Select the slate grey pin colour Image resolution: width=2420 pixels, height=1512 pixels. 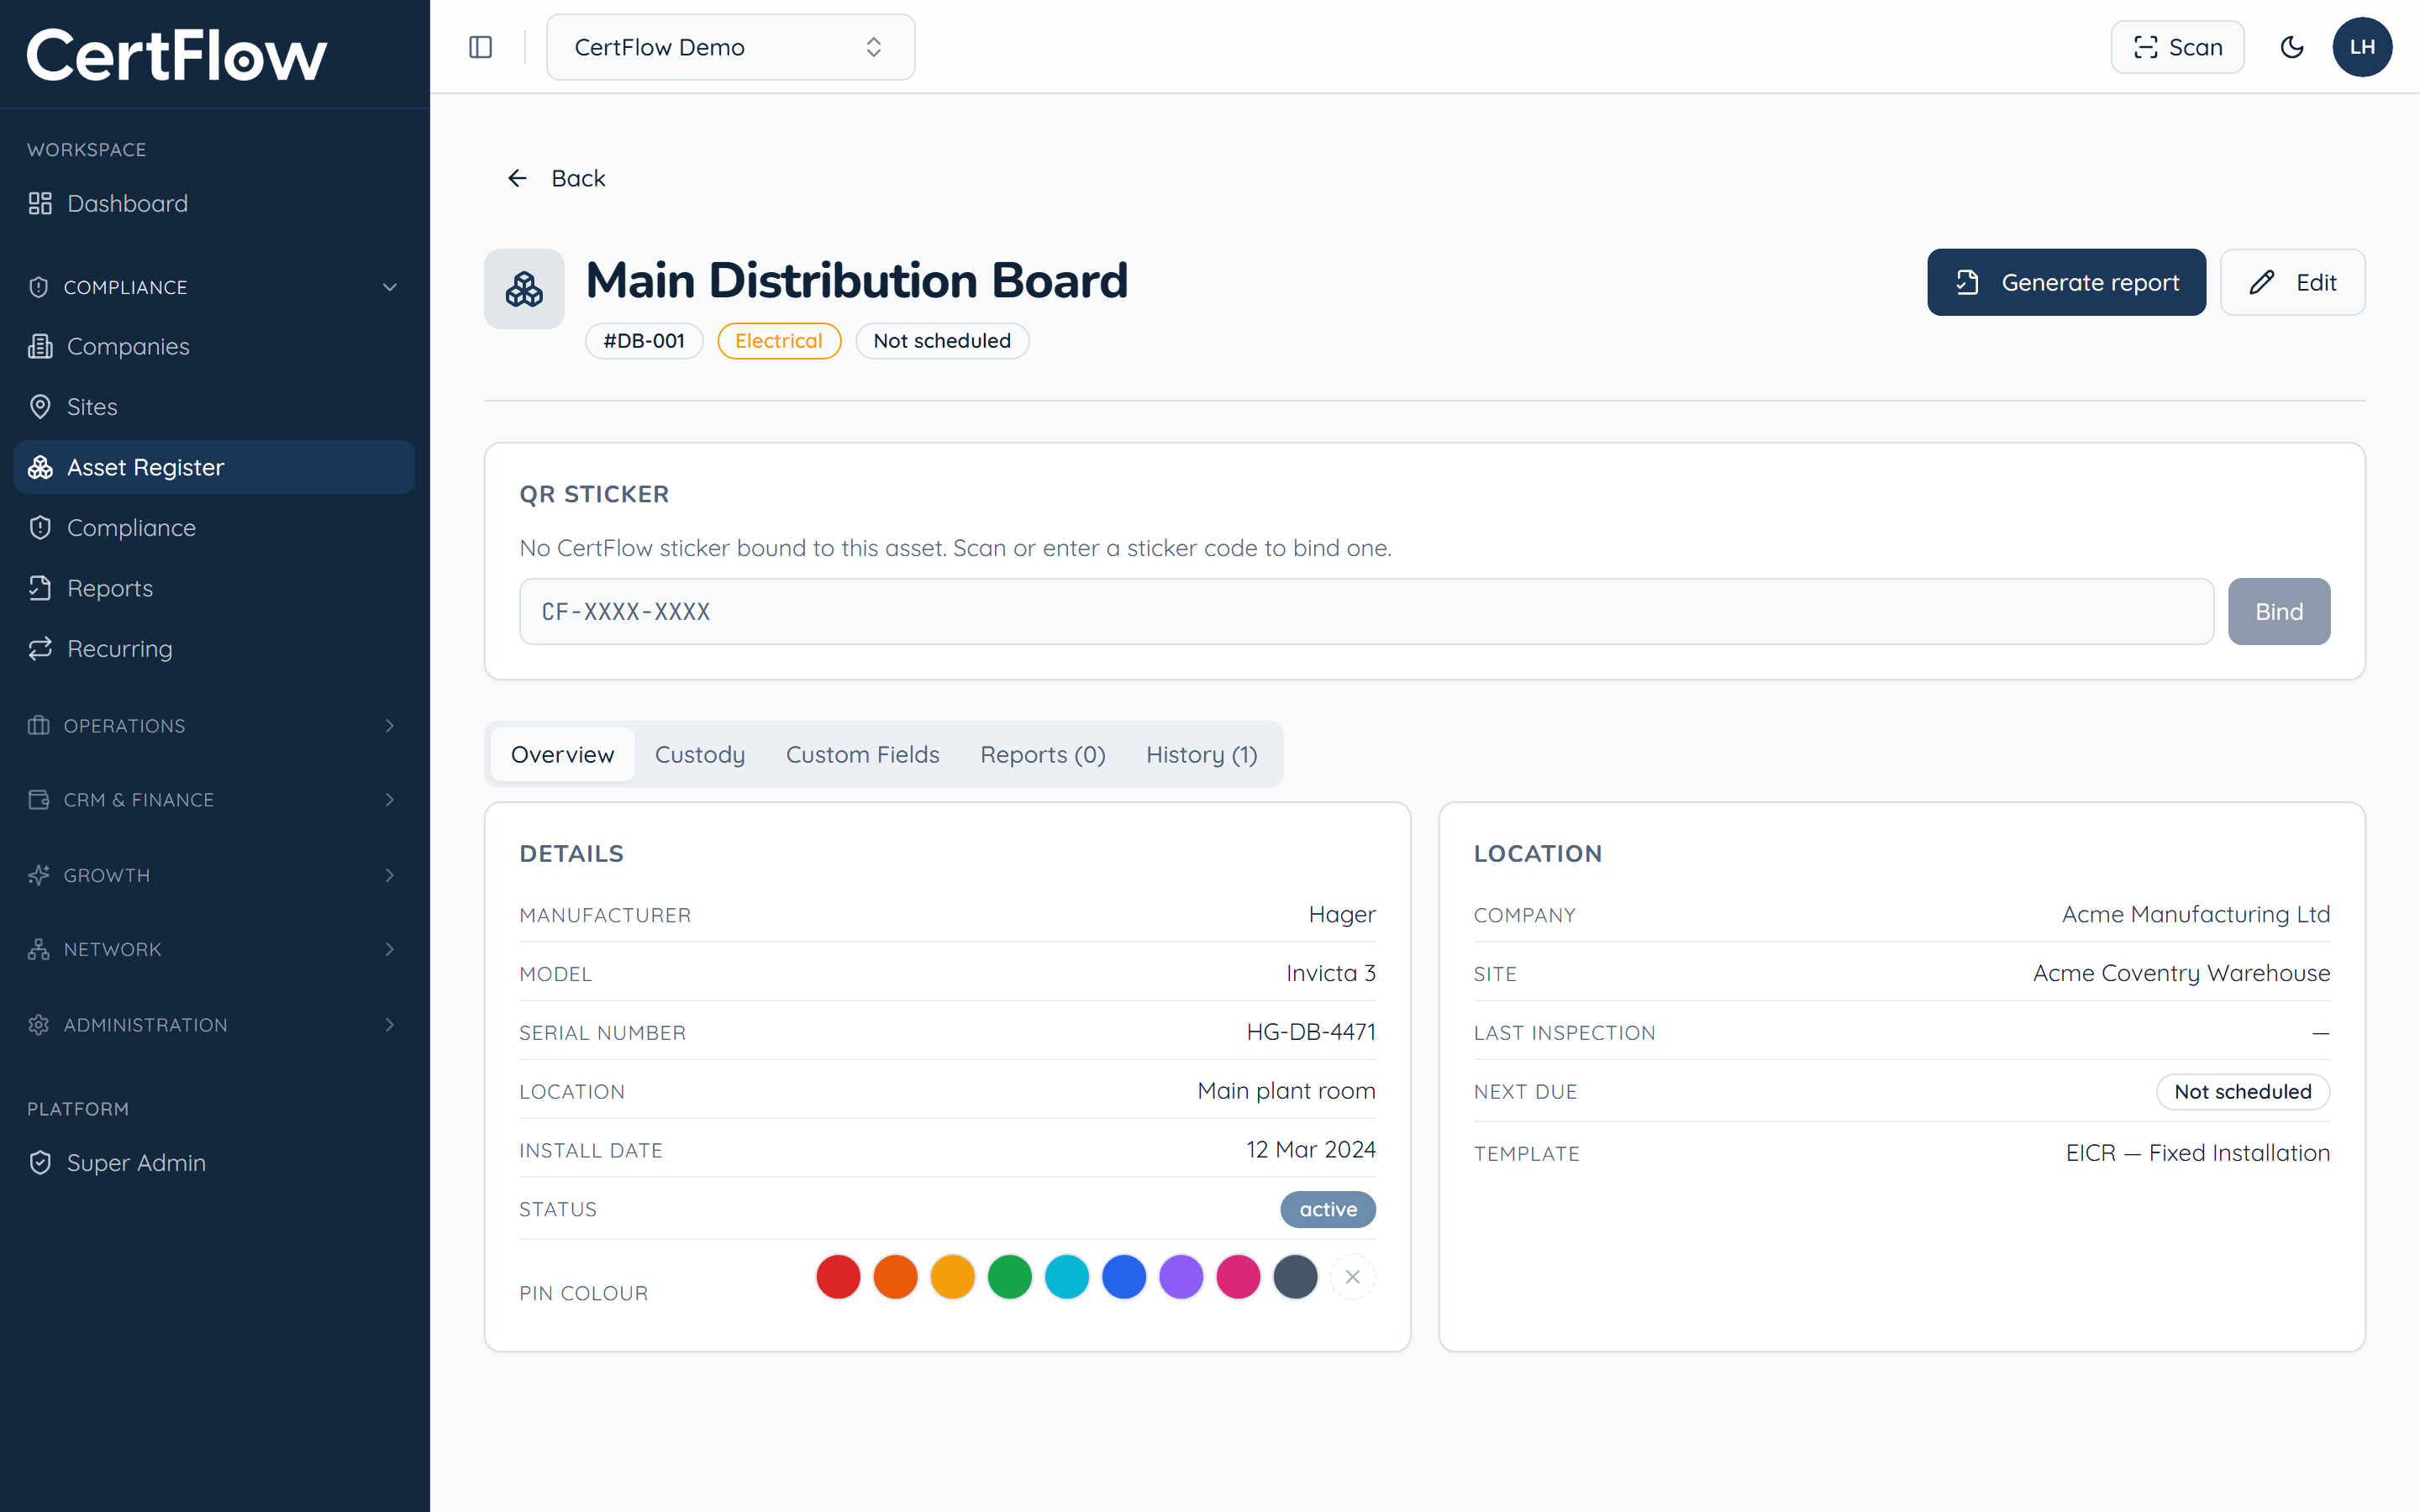[x=1295, y=1277]
